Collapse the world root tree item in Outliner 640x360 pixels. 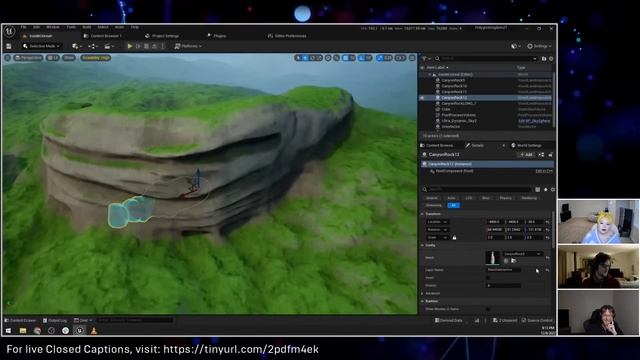pyautogui.click(x=429, y=75)
